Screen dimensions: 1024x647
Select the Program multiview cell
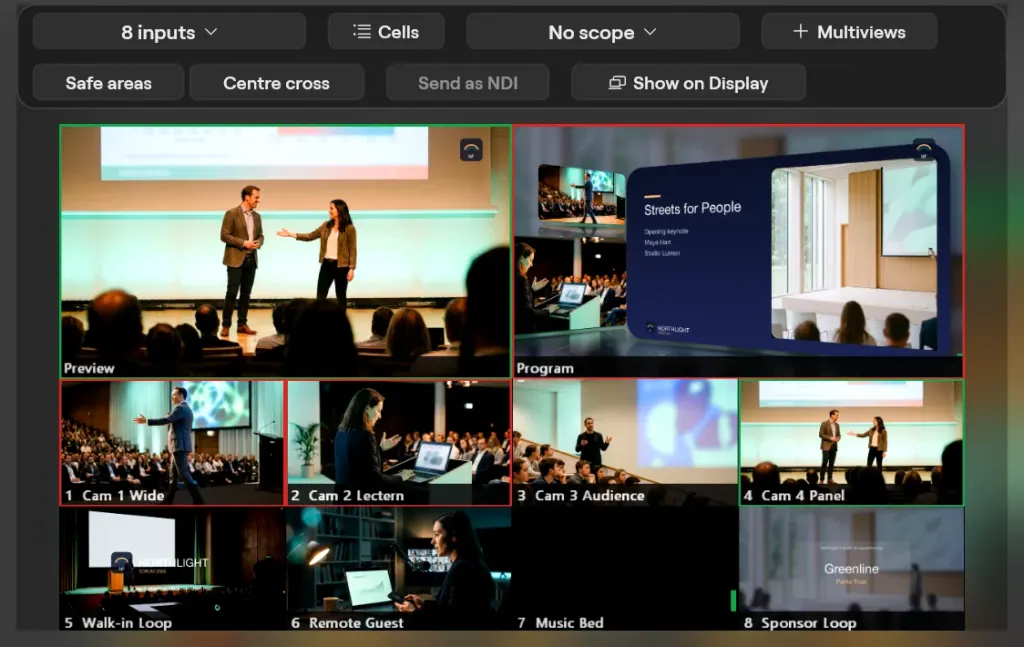click(x=739, y=251)
